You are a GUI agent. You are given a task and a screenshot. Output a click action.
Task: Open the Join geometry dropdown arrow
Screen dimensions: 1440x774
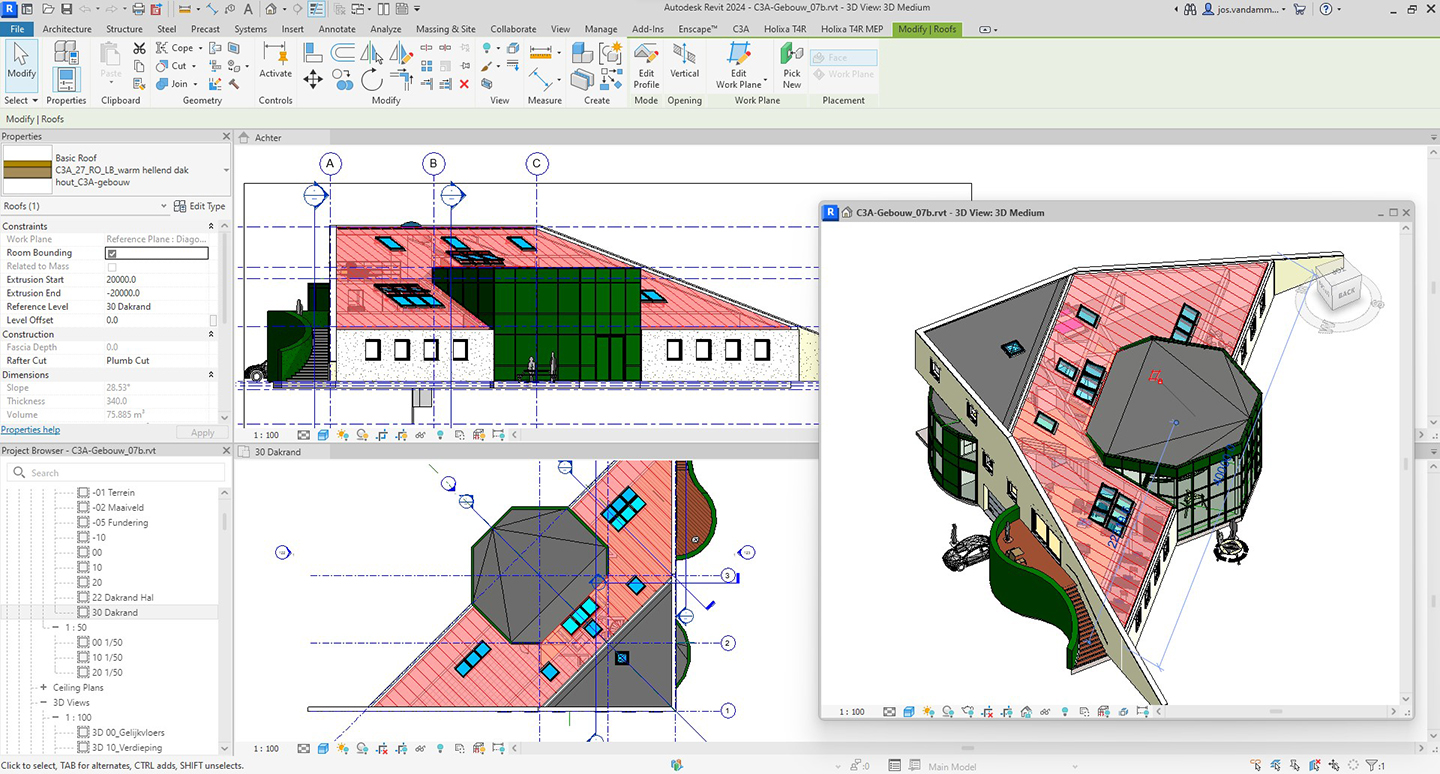(x=195, y=84)
